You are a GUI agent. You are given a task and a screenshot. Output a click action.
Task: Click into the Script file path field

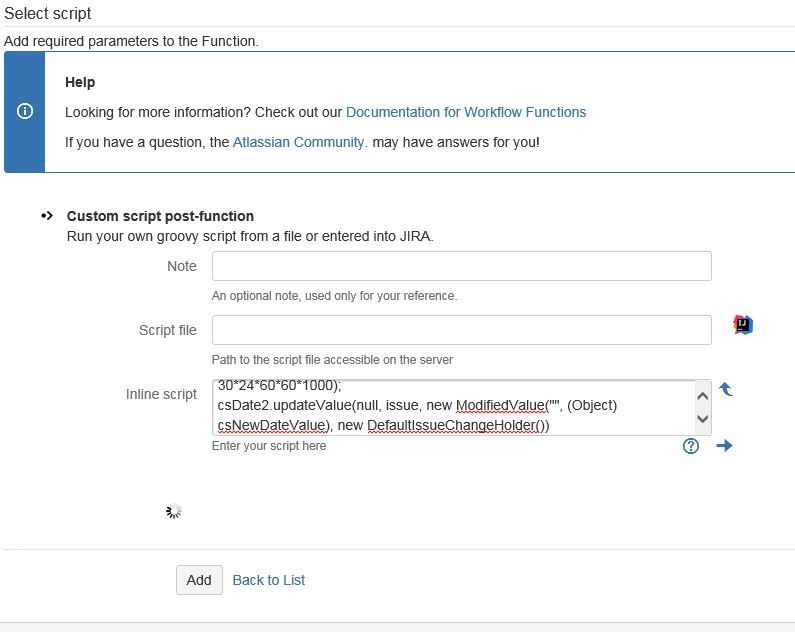click(461, 330)
